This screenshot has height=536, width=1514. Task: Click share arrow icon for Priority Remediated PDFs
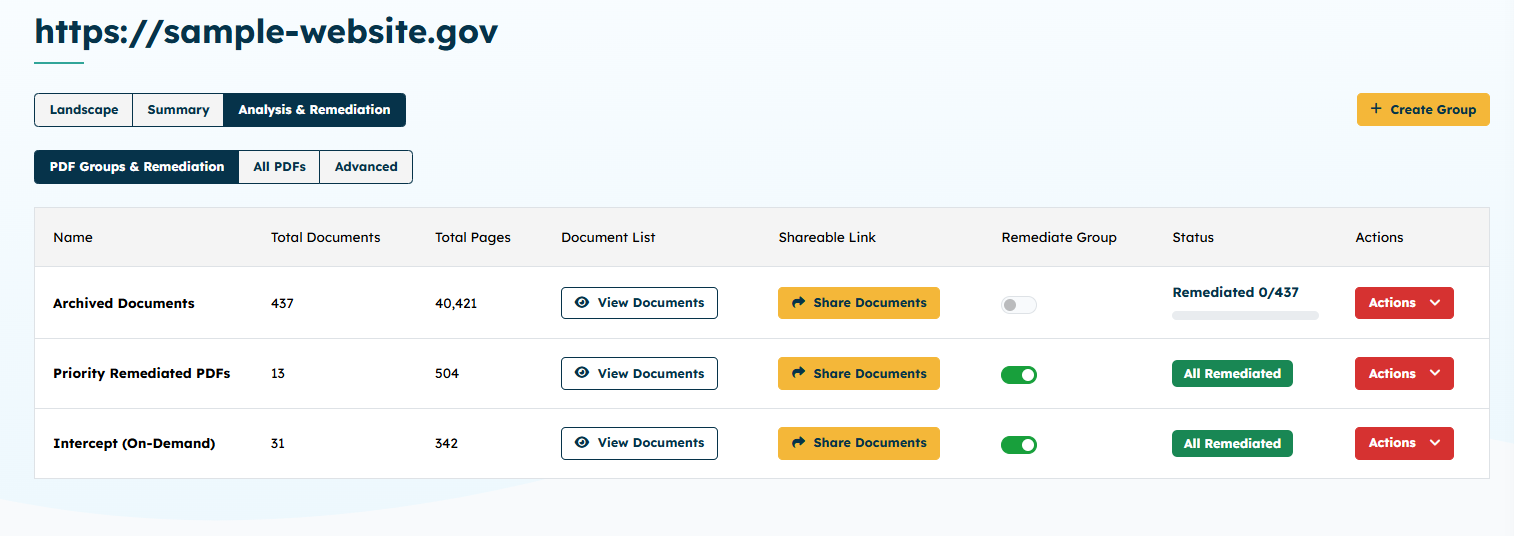(x=798, y=373)
